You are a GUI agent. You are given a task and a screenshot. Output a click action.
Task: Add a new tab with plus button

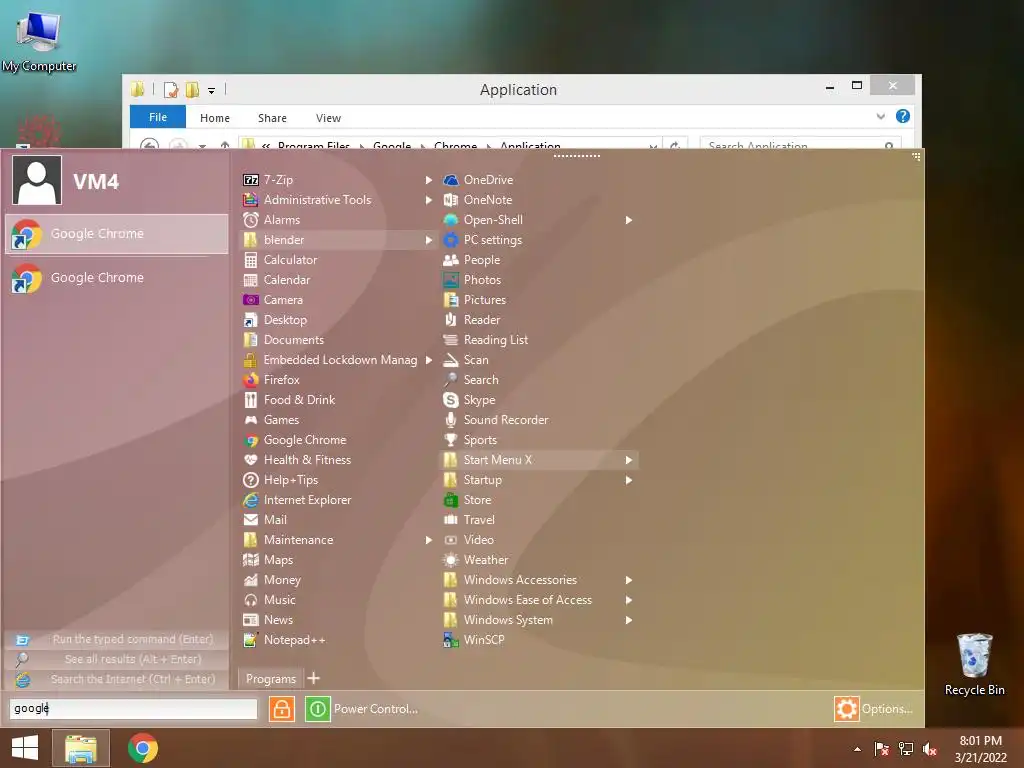click(x=313, y=678)
